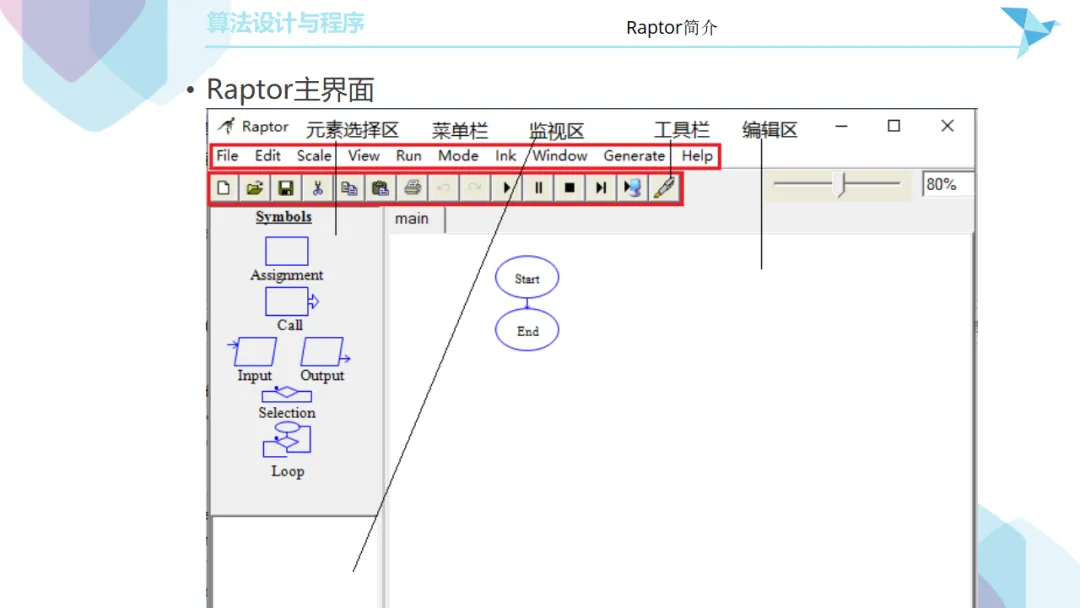Image resolution: width=1080 pixels, height=608 pixels.
Task: Click the Symbols panel heading
Action: click(x=284, y=217)
